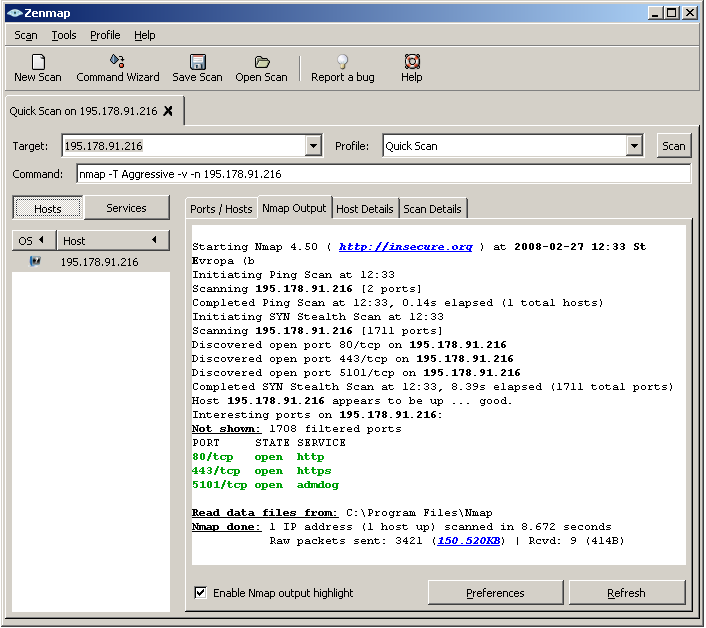Click the 80/tcp open http line
Viewport: 706px width, 628px height.
tap(258, 457)
